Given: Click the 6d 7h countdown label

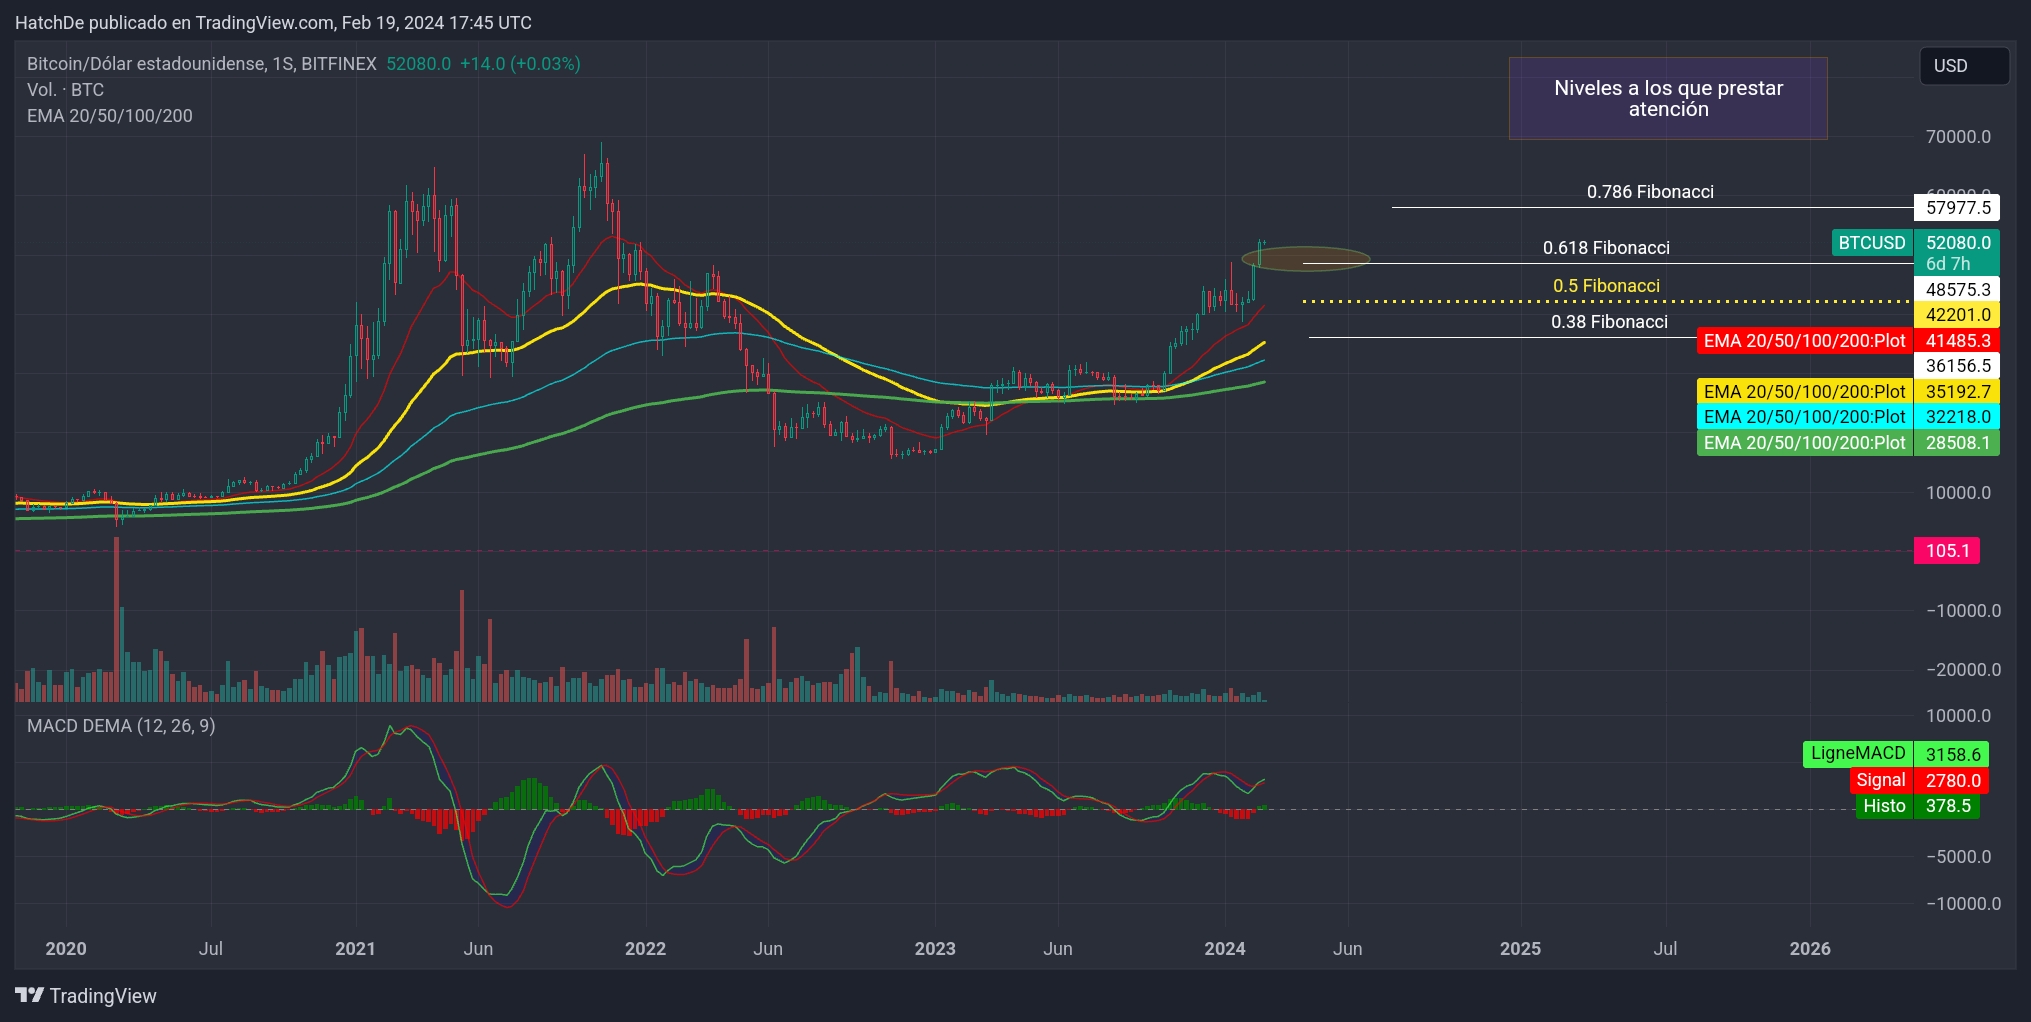Looking at the screenshot, I should click(1948, 264).
